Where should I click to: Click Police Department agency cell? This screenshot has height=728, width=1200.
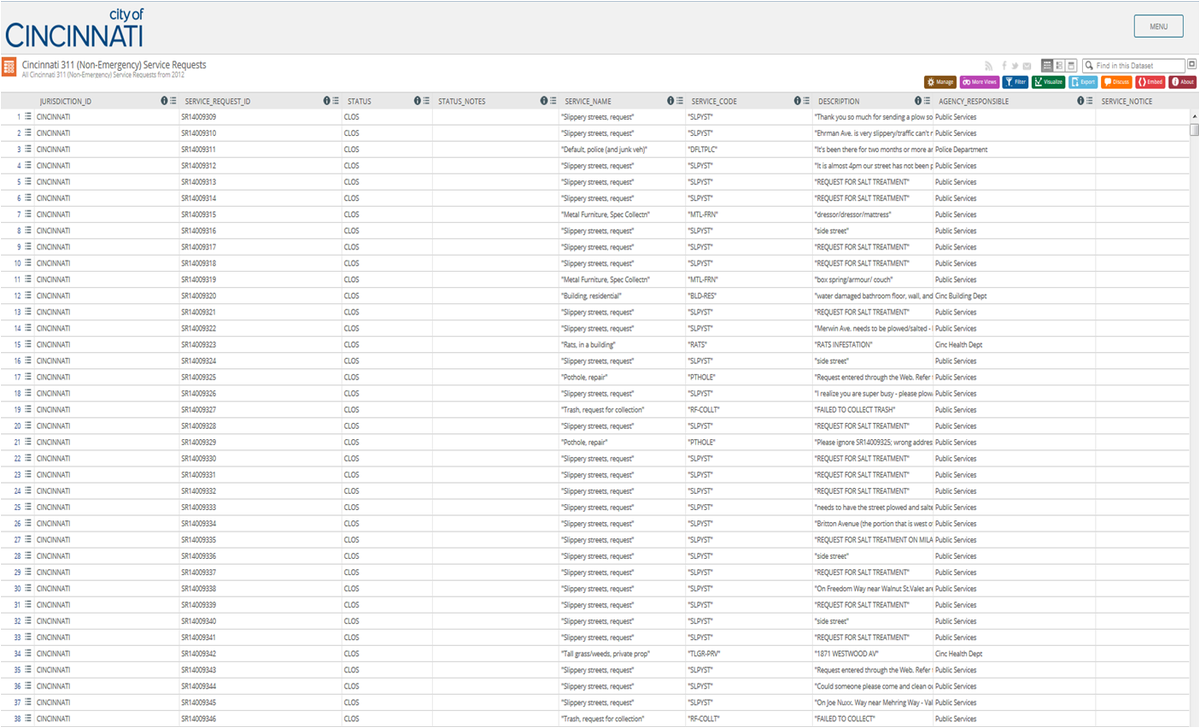961,149
